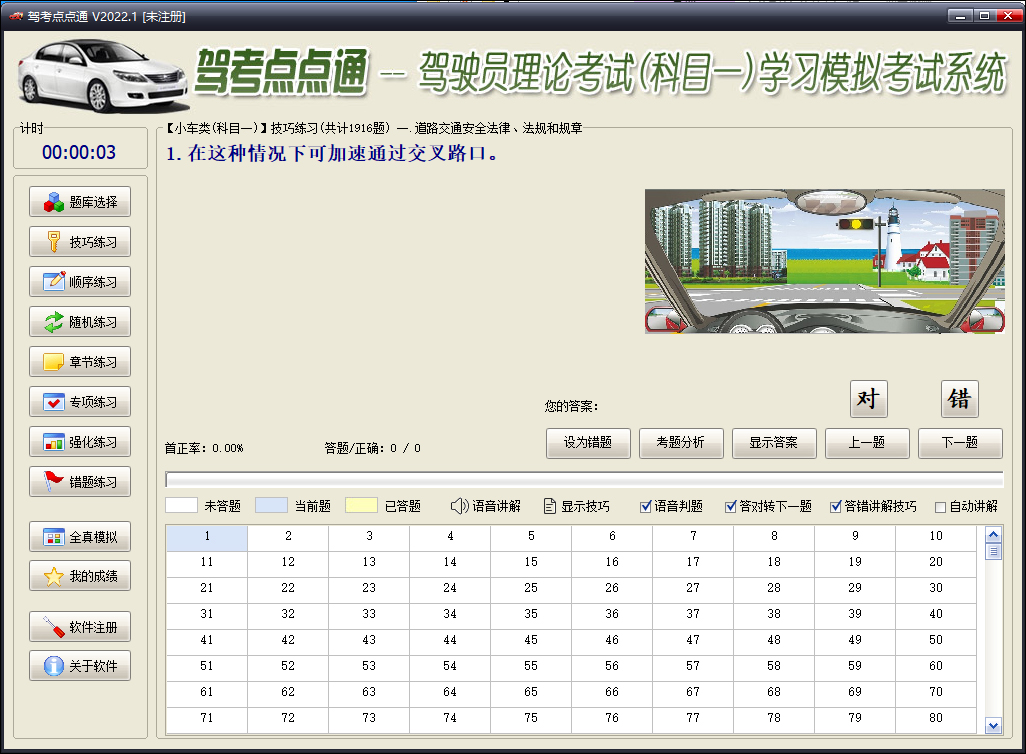Play 语音讲解 via the speaker icon
This screenshot has height=754, width=1026.
[459, 506]
